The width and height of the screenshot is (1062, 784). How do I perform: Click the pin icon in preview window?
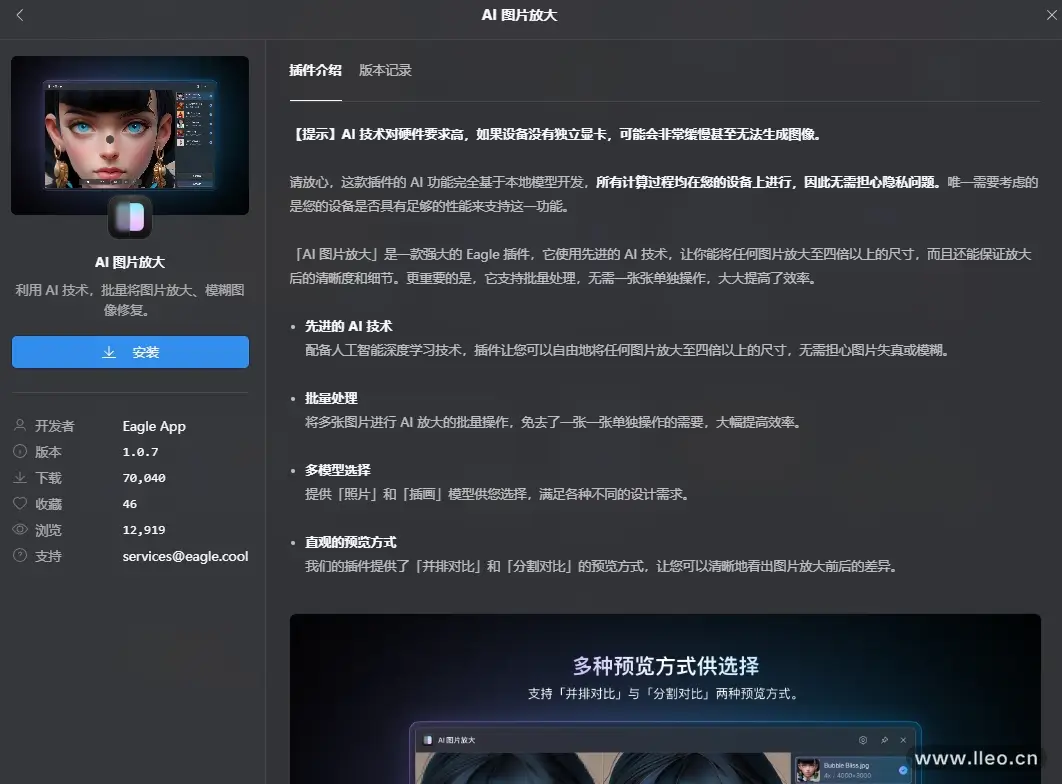coord(884,740)
